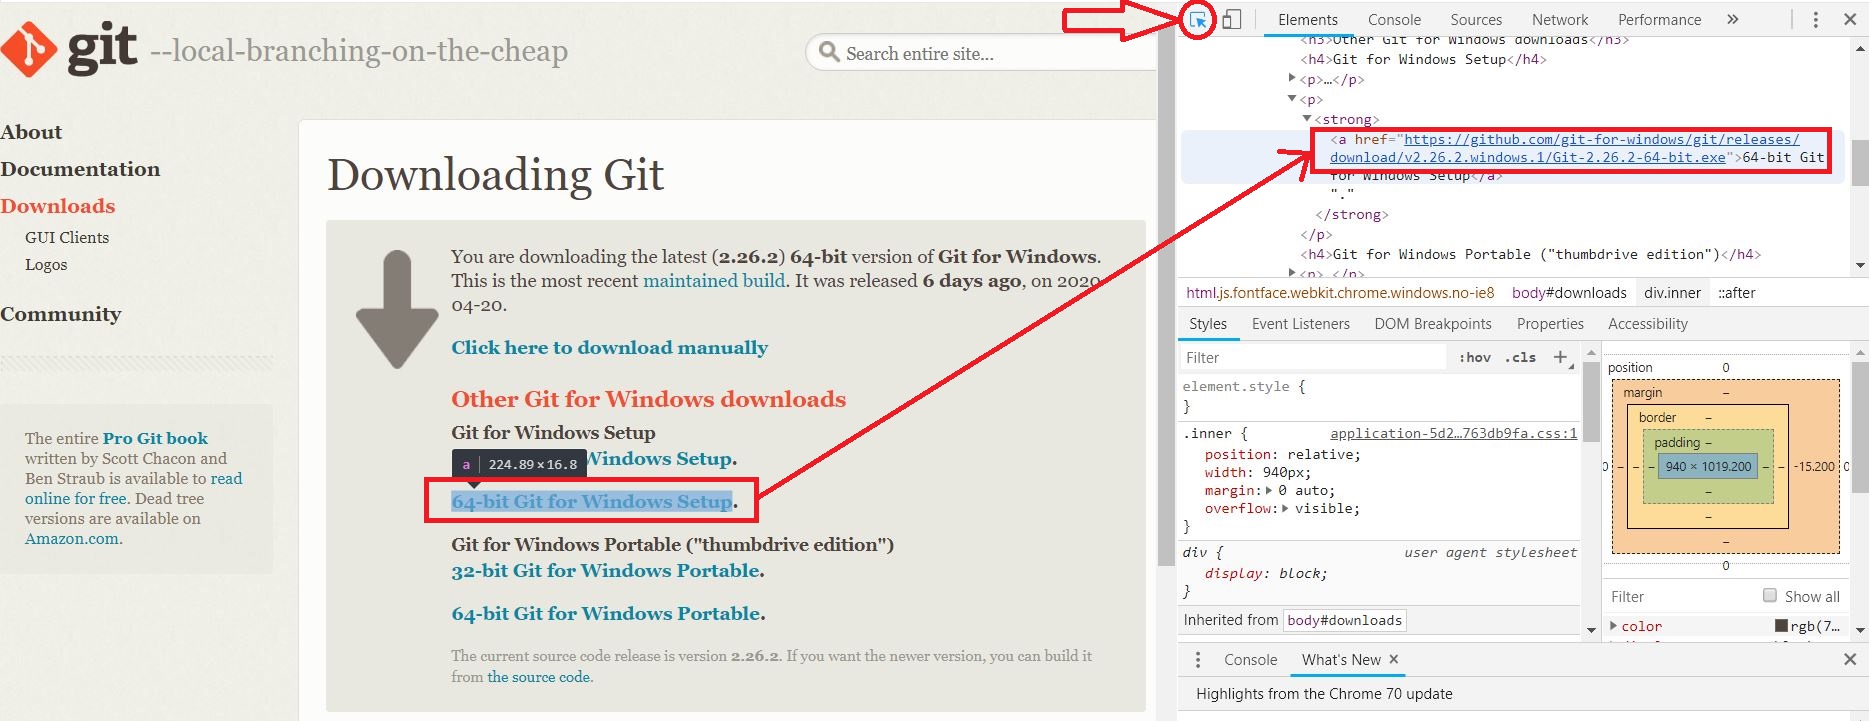Toggle .cls element classes button
The image size is (1869, 721).
coord(1521,357)
